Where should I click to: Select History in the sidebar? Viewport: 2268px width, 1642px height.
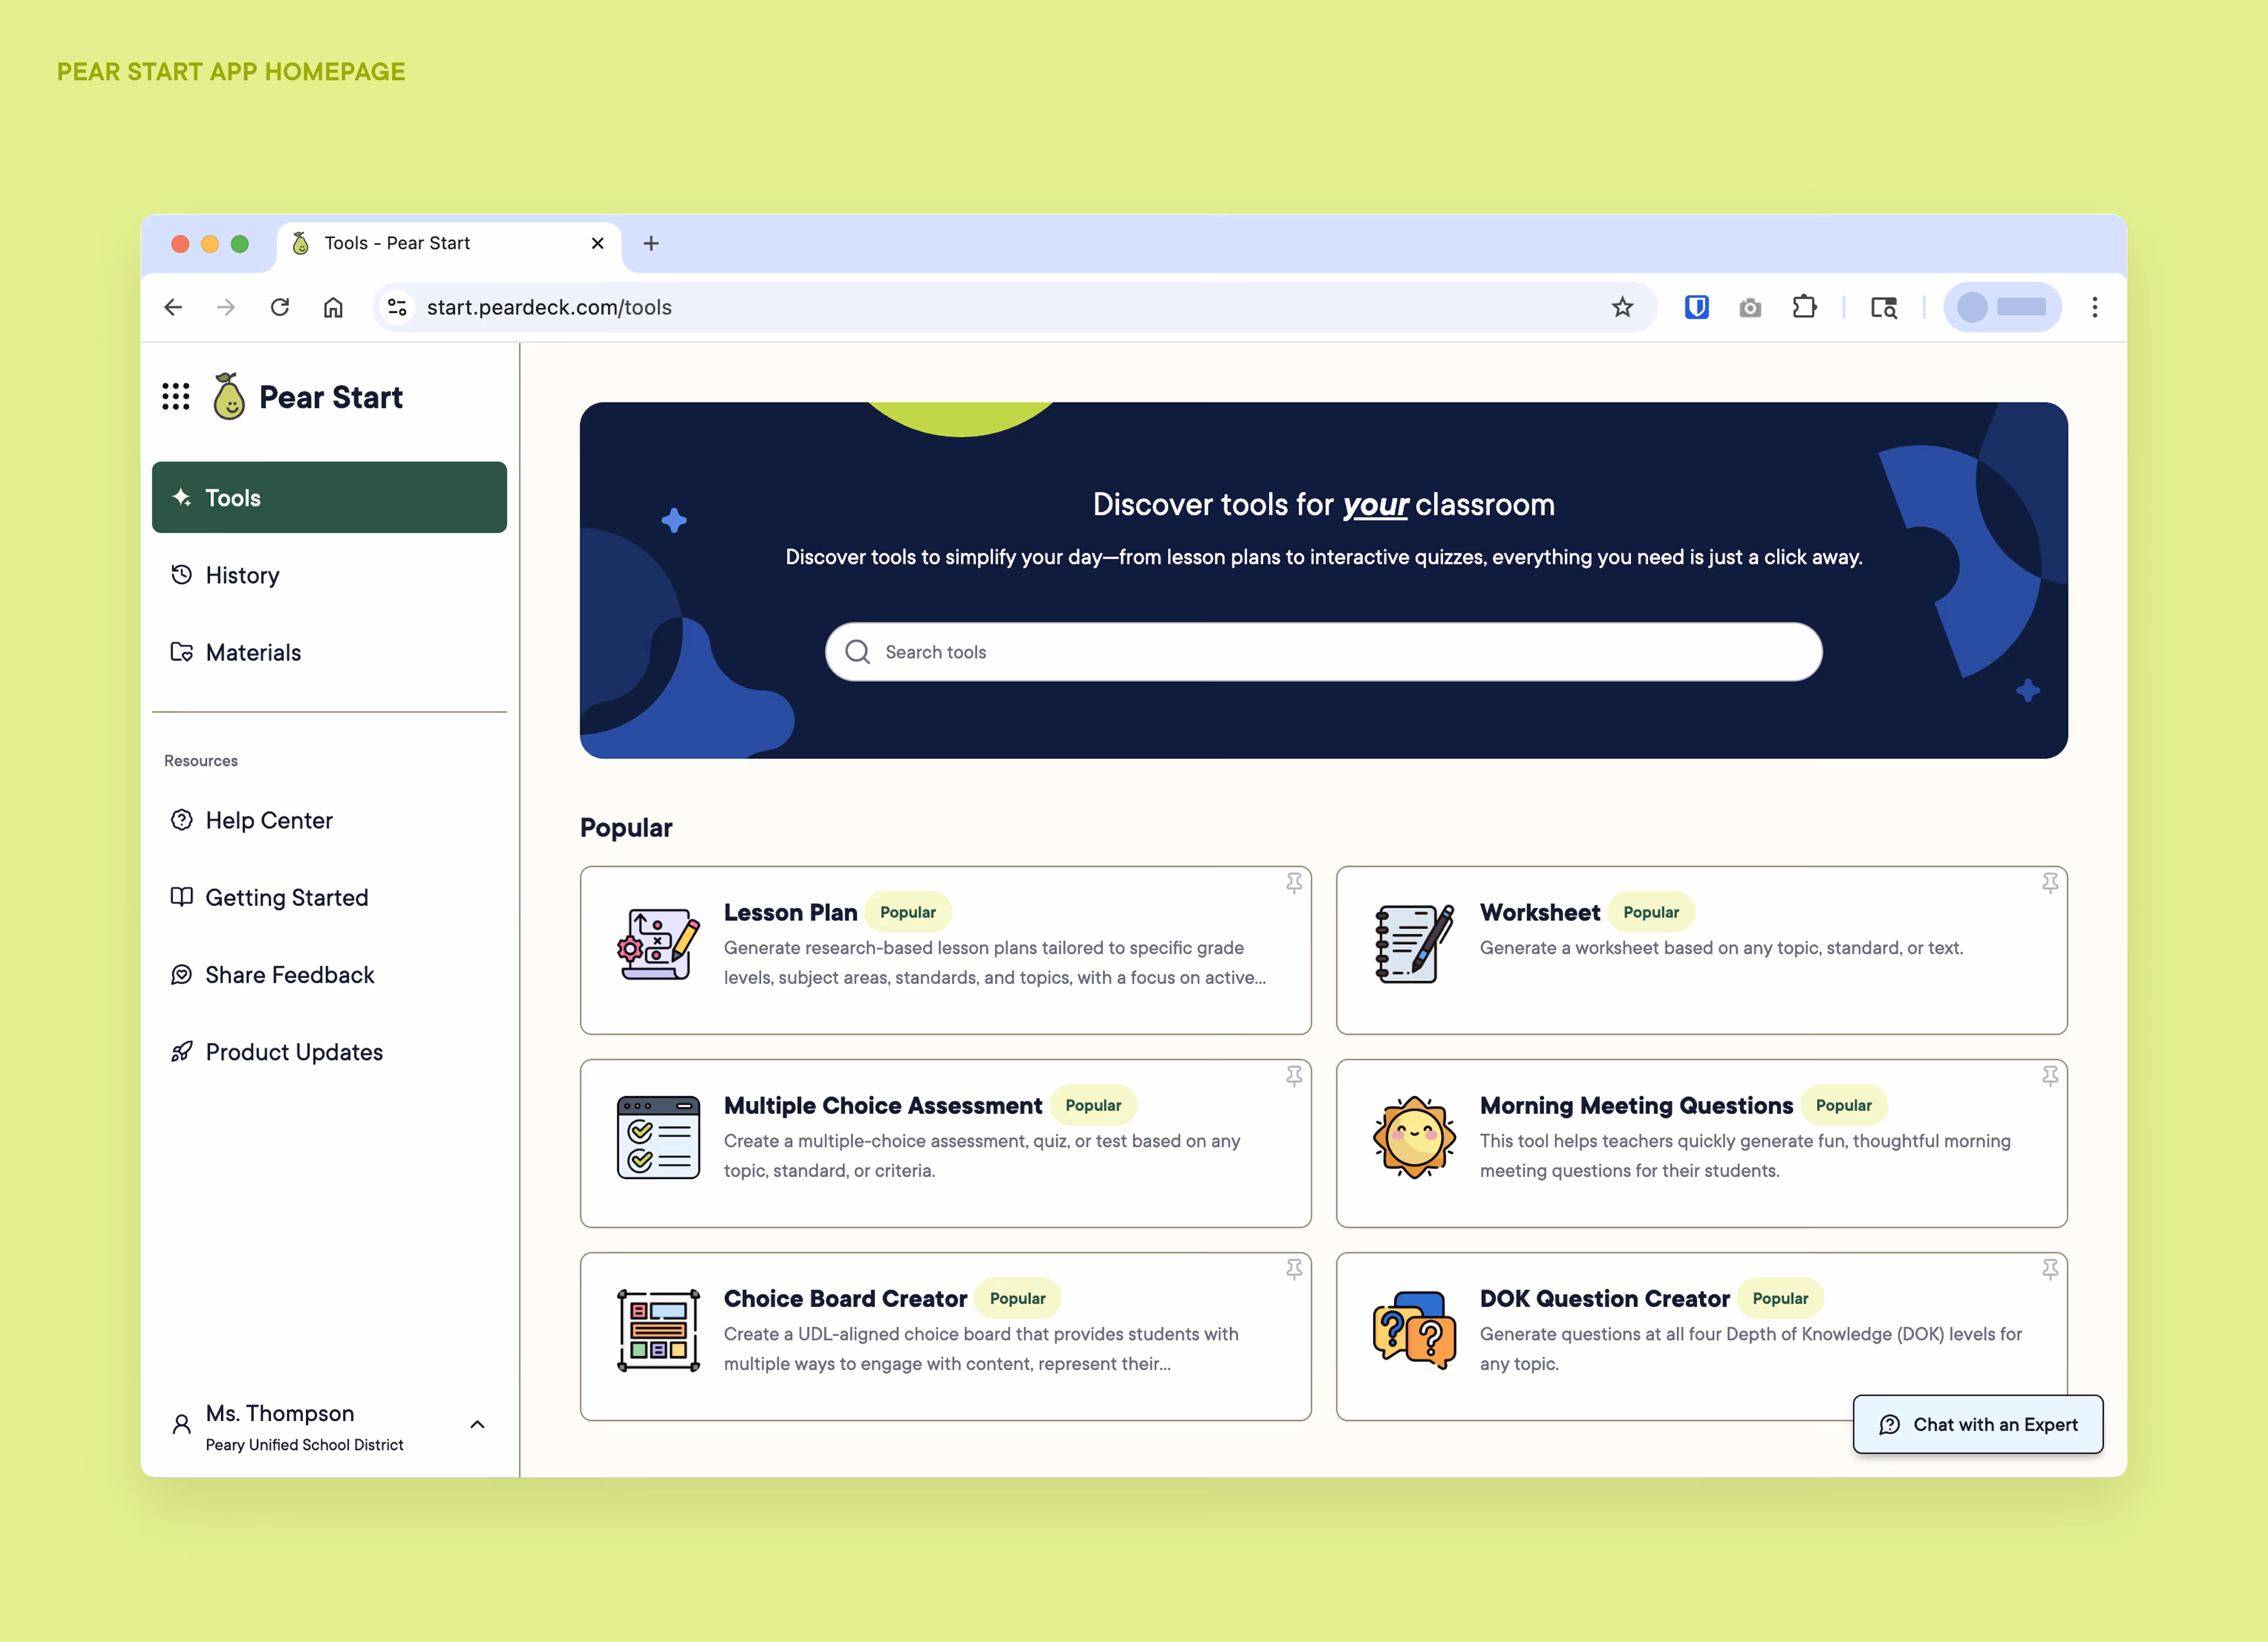coord(242,575)
